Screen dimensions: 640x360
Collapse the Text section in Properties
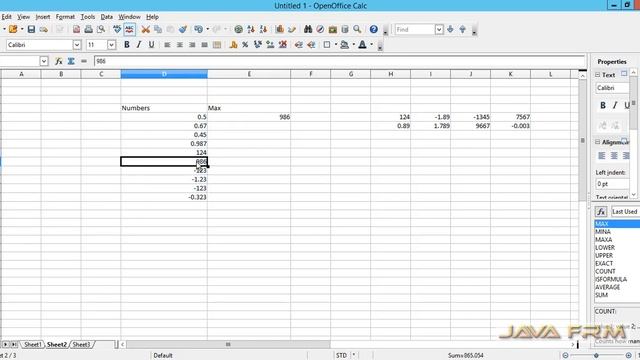pos(598,75)
